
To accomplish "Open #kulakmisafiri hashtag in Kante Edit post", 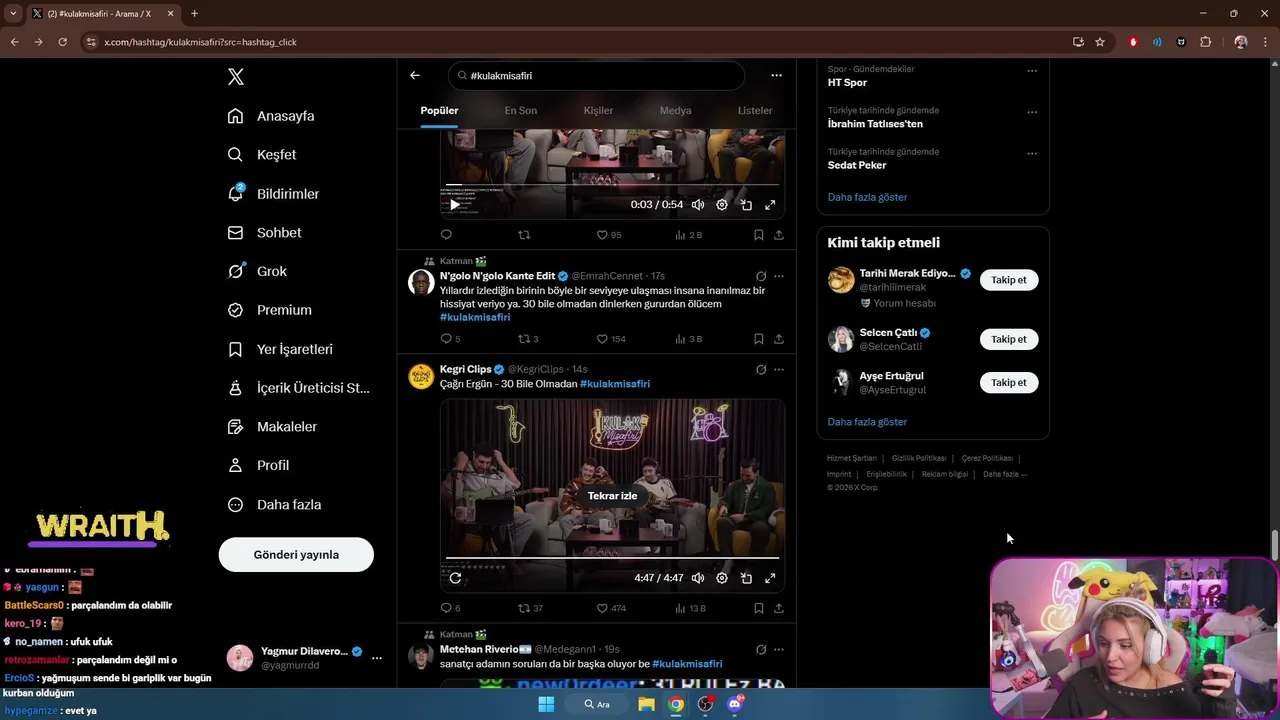I will point(475,317).
